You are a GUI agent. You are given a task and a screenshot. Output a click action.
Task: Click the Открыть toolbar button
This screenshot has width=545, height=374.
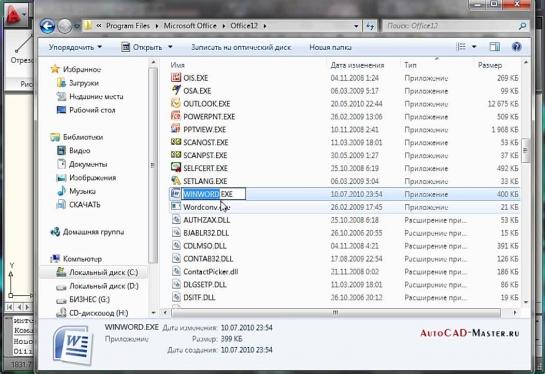142,47
